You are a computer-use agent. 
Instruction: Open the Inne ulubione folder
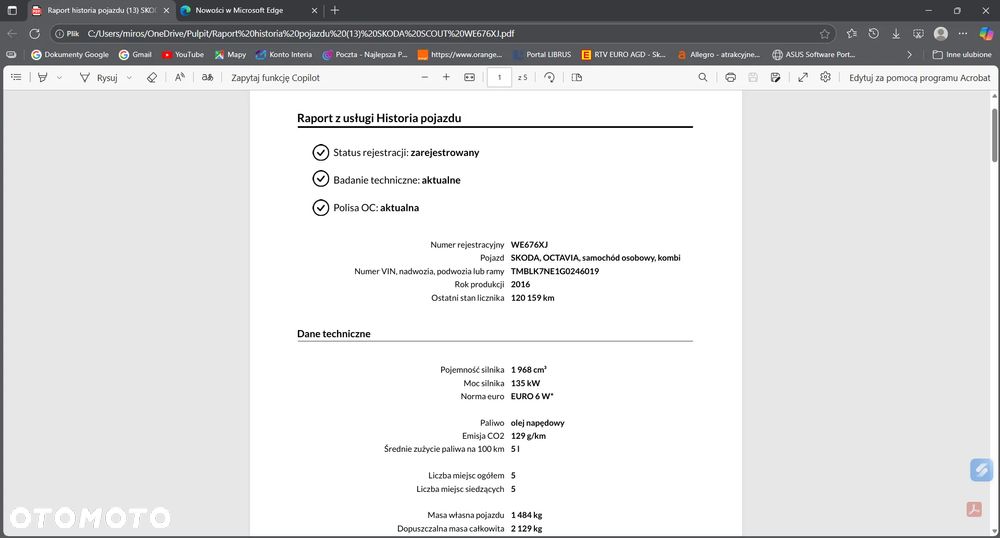coord(962,55)
